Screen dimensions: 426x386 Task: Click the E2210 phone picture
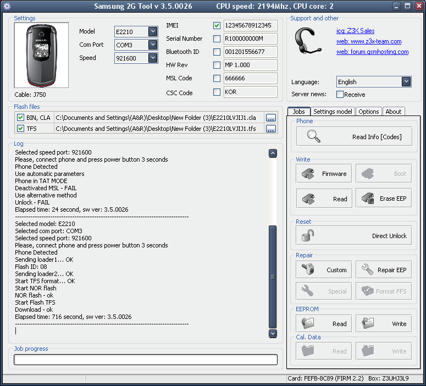pos(42,55)
